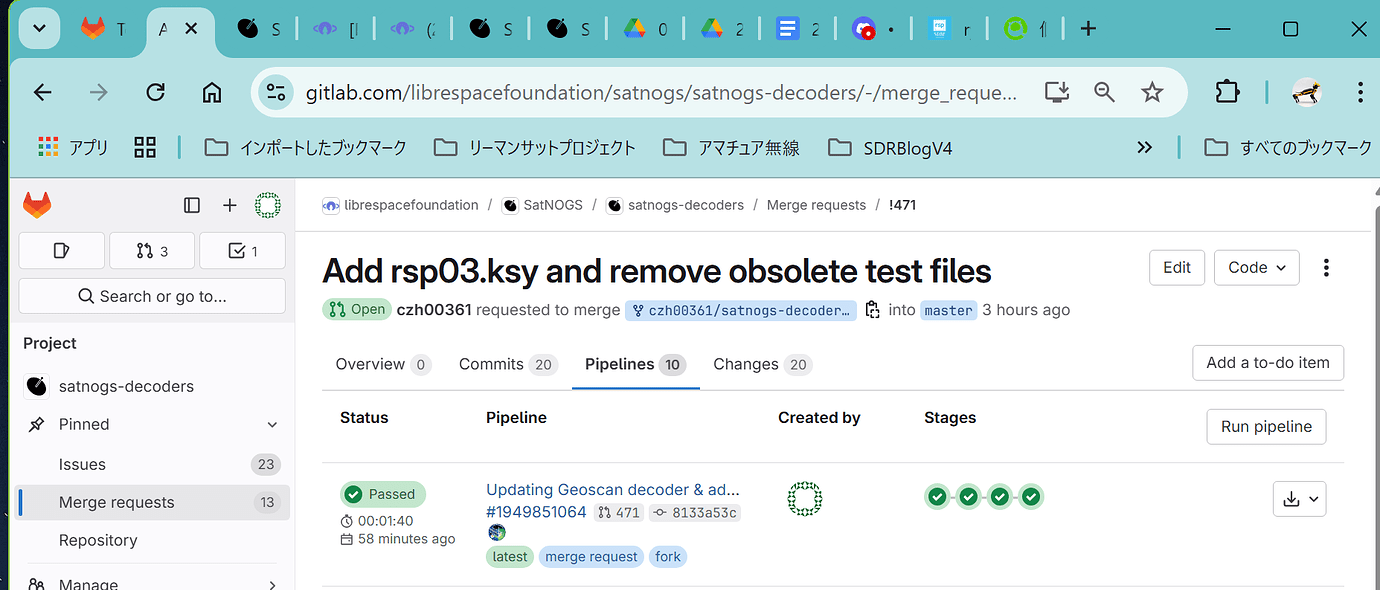Reload the page with the refresh icon

[x=155, y=92]
